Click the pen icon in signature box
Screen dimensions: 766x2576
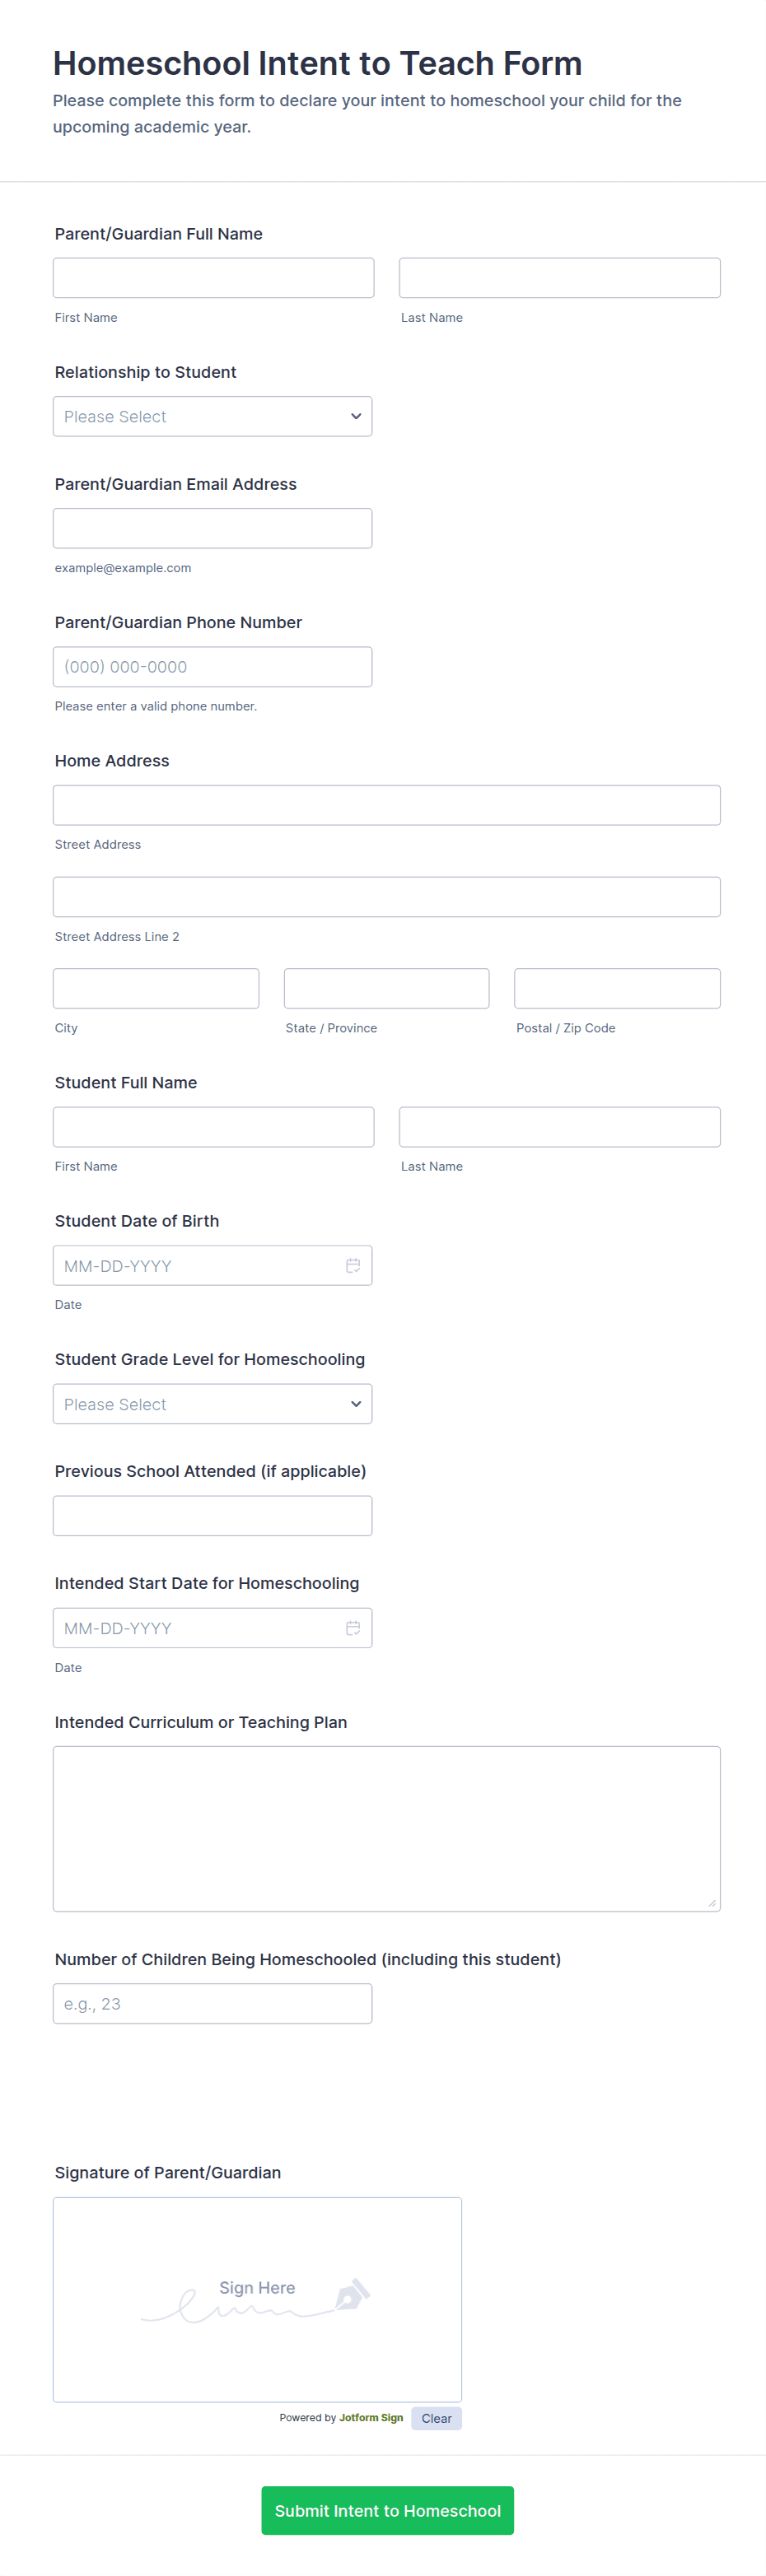[x=351, y=2294]
